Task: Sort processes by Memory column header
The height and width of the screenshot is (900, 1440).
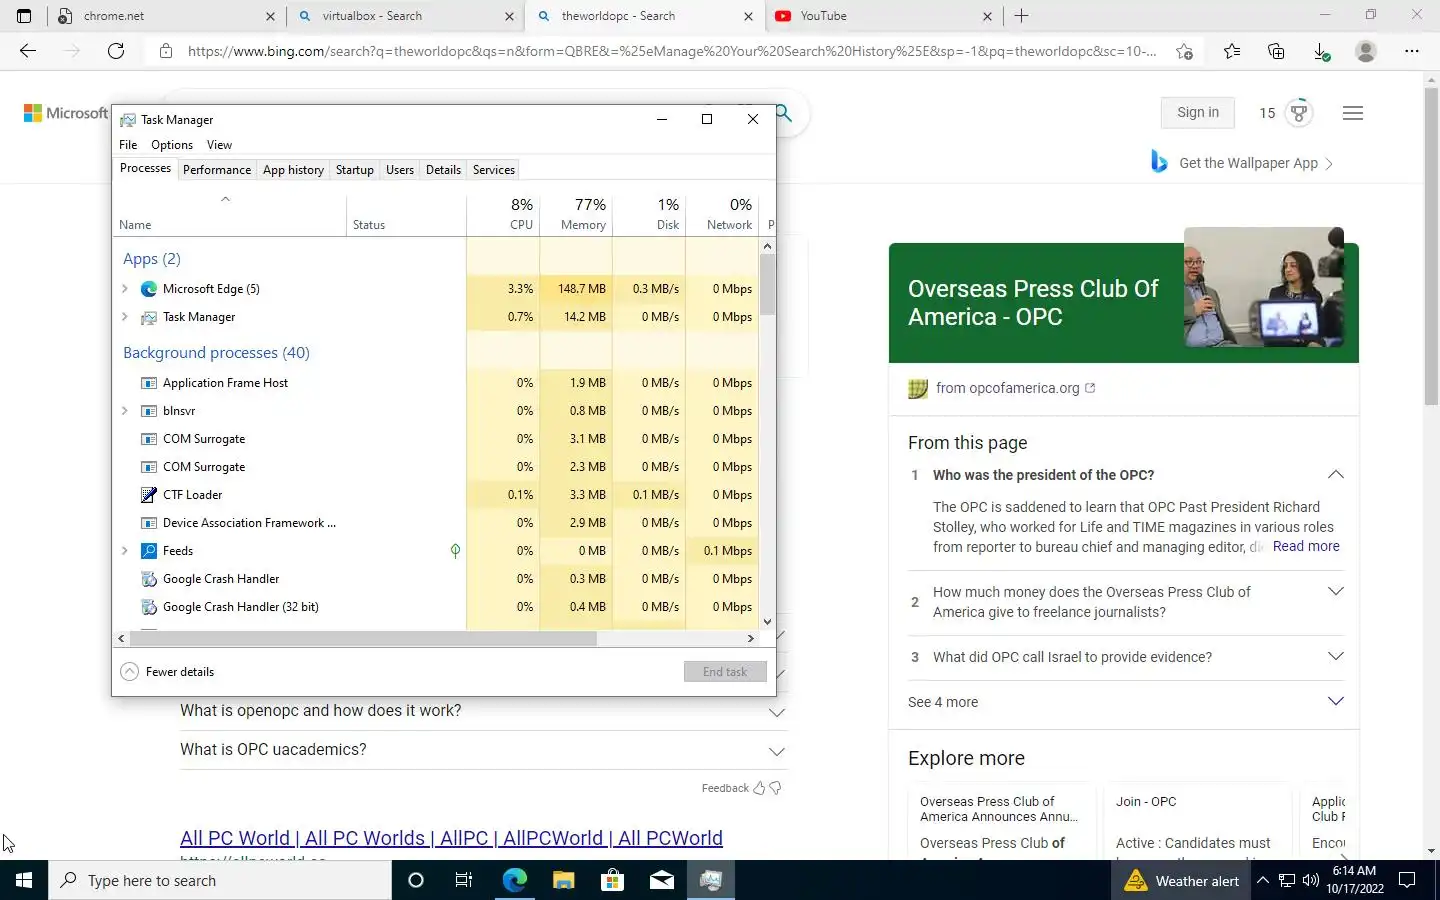Action: [576, 214]
